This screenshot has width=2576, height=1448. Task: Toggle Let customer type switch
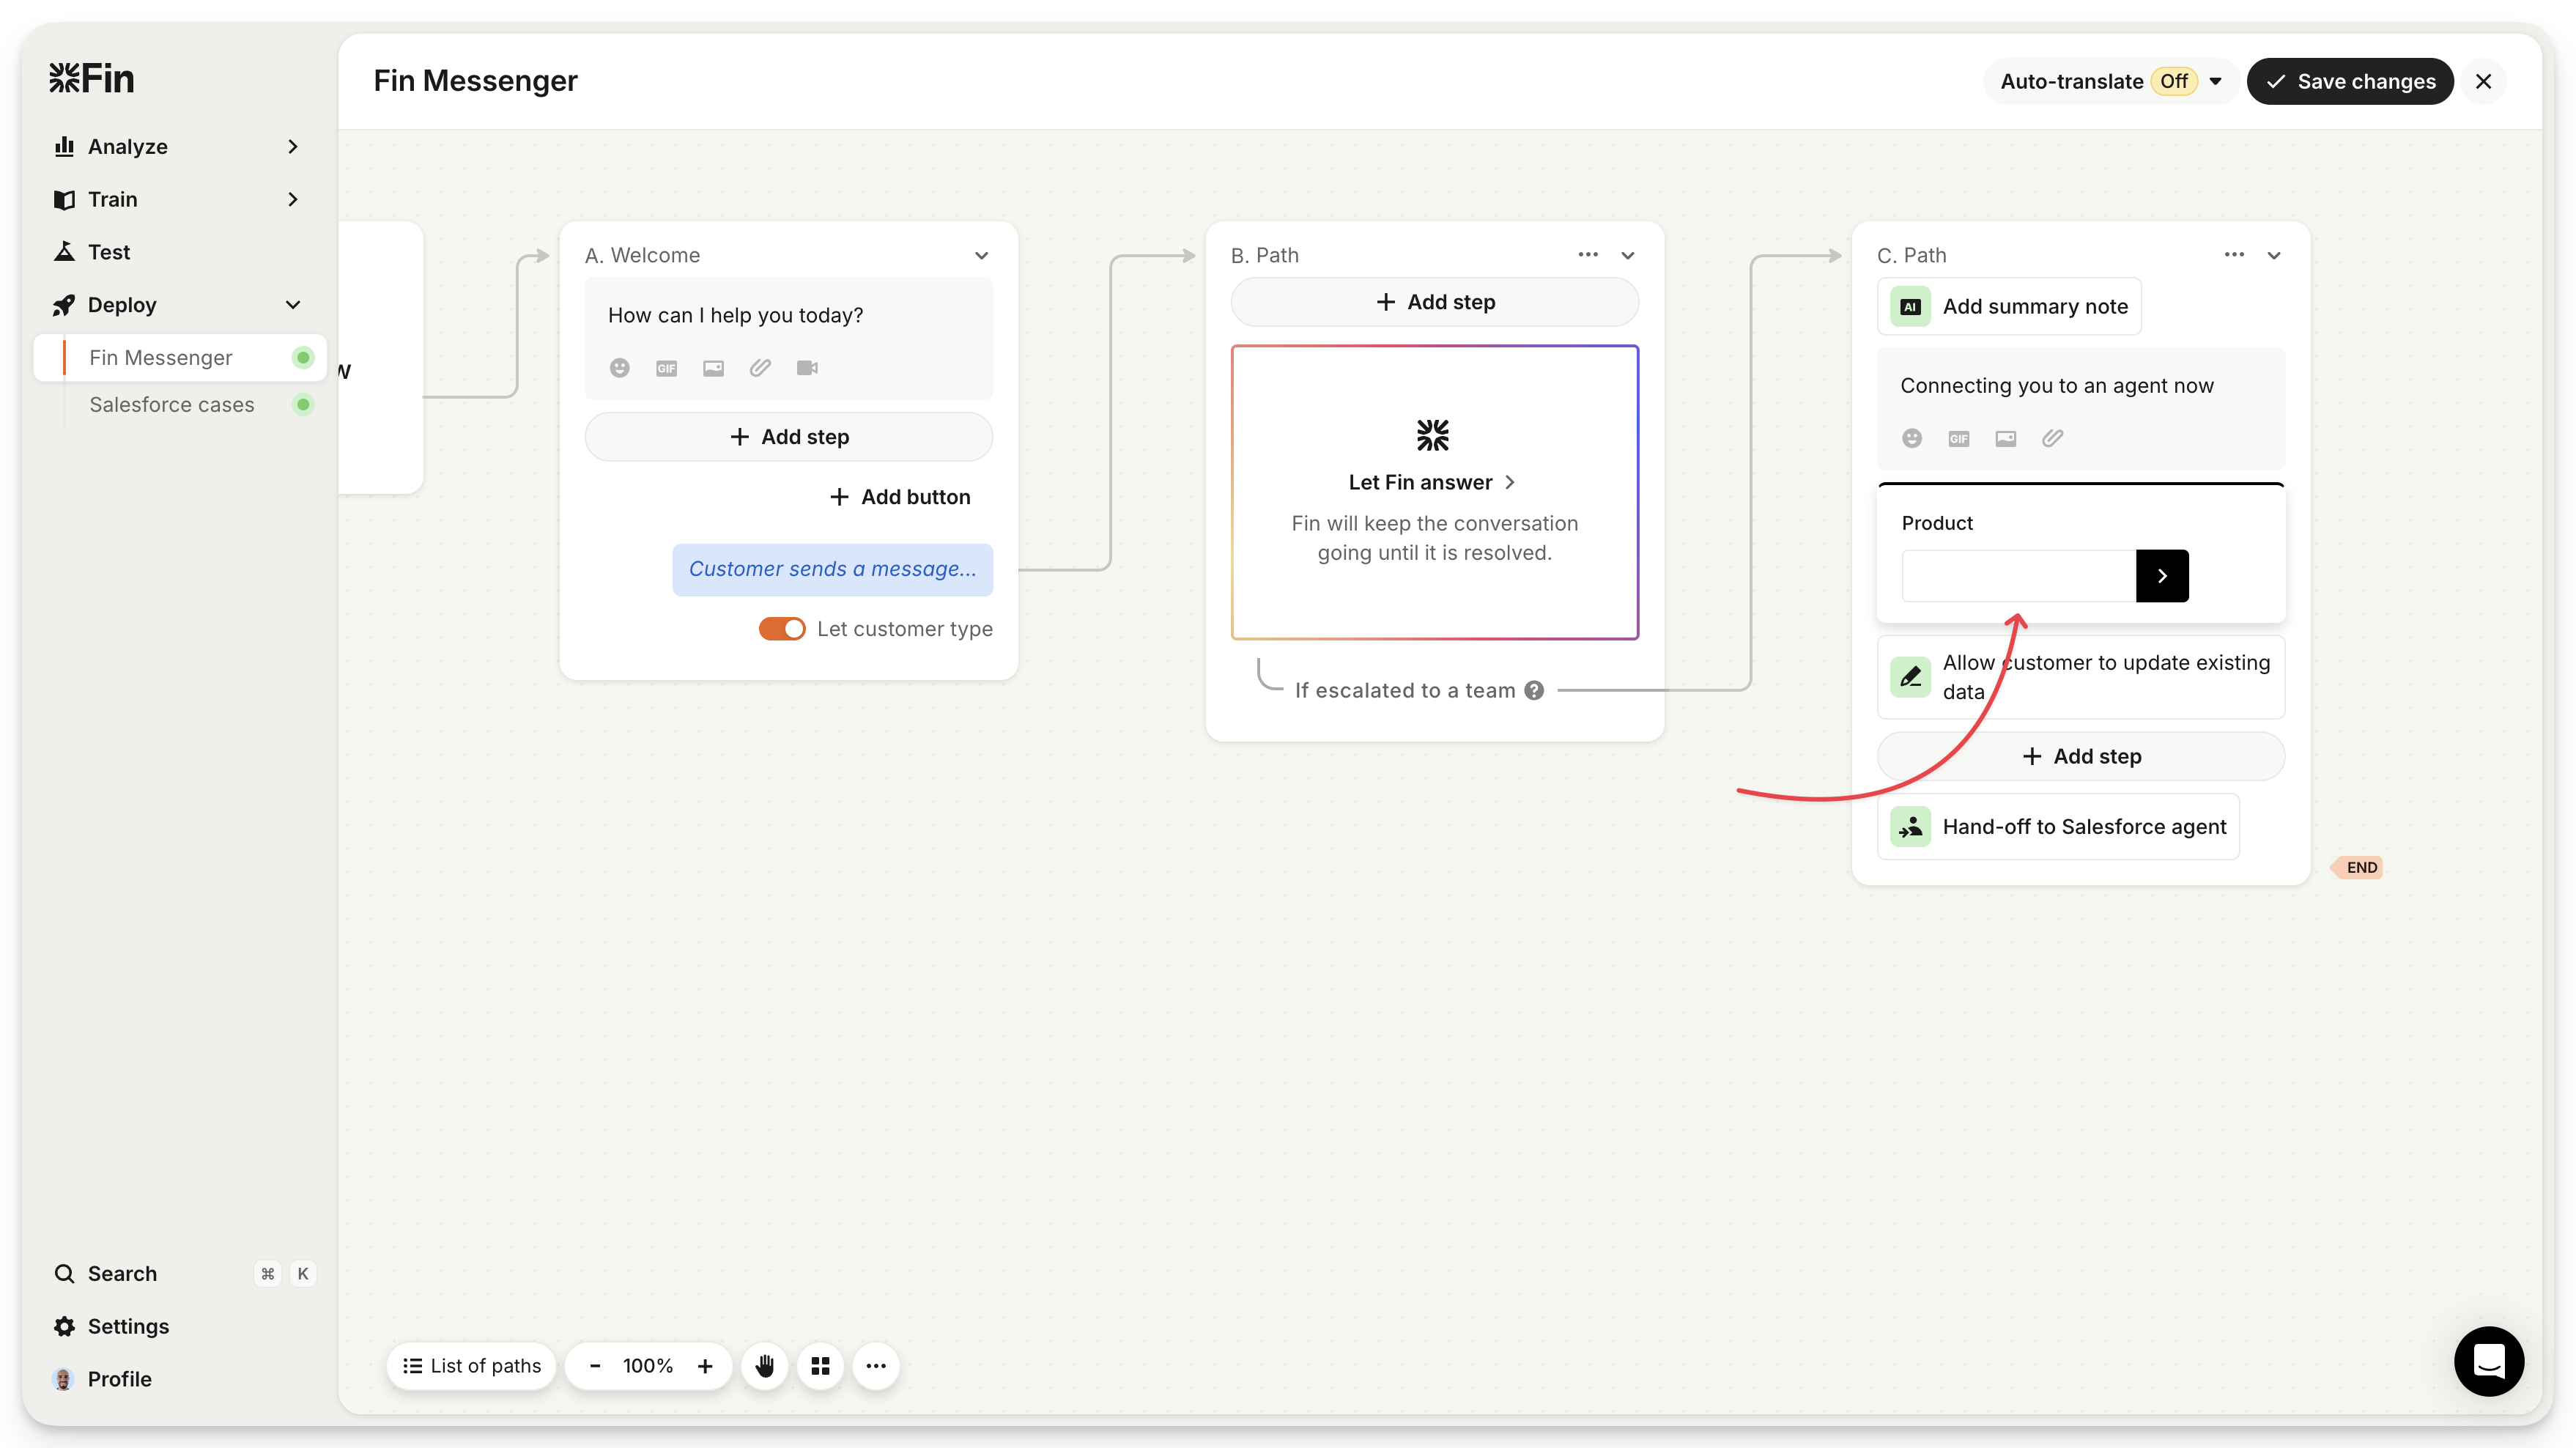click(782, 629)
